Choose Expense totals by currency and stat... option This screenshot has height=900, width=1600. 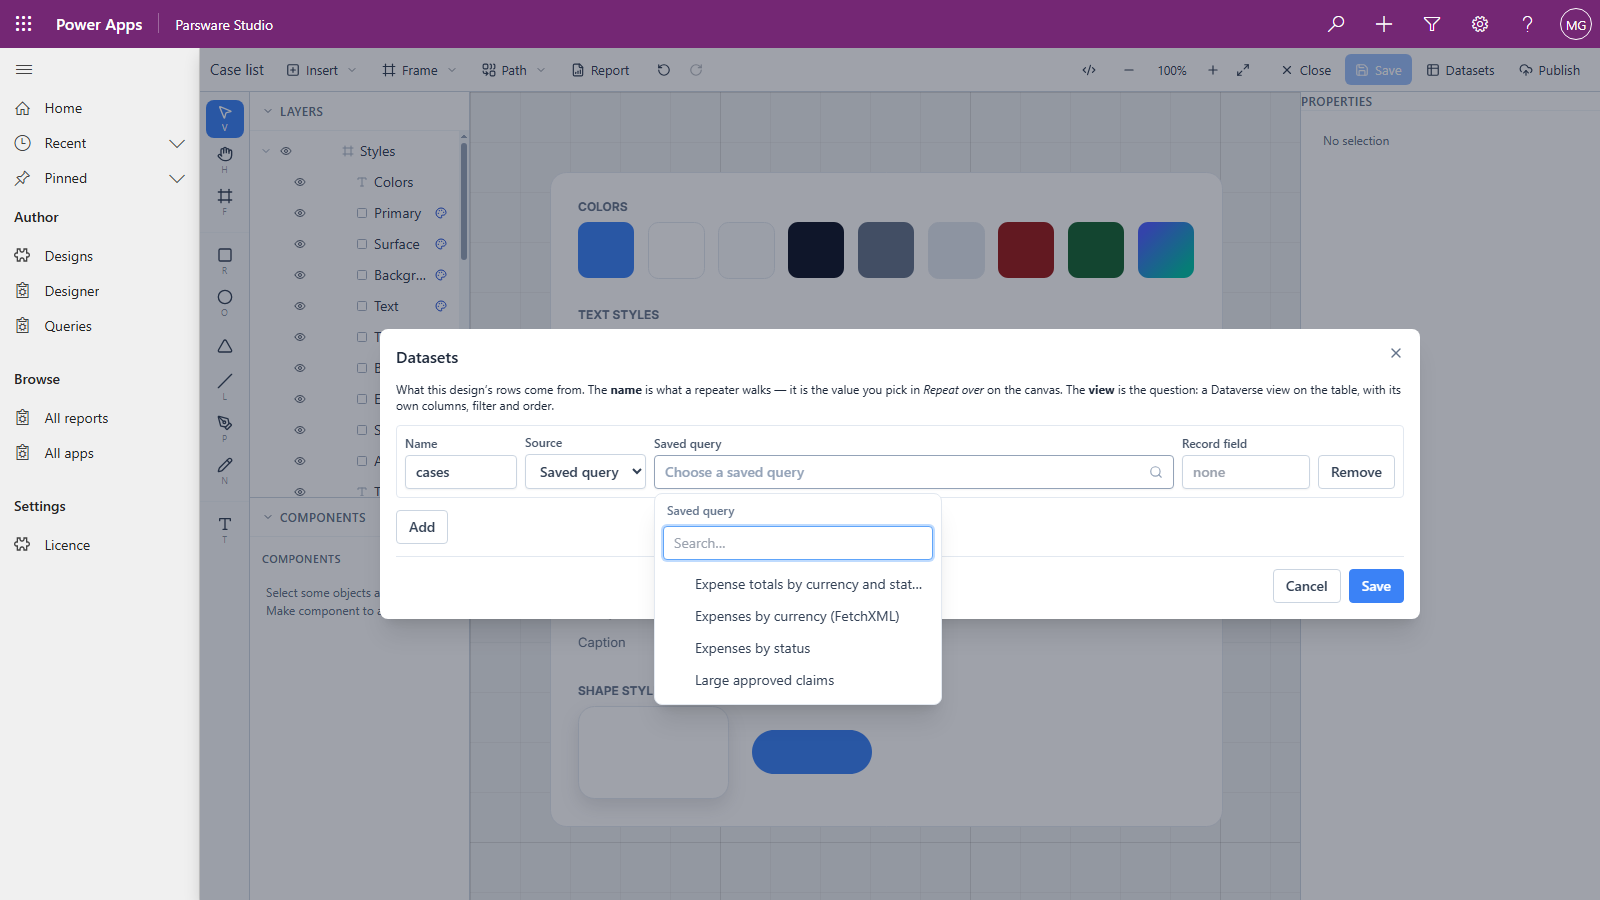[x=798, y=584]
